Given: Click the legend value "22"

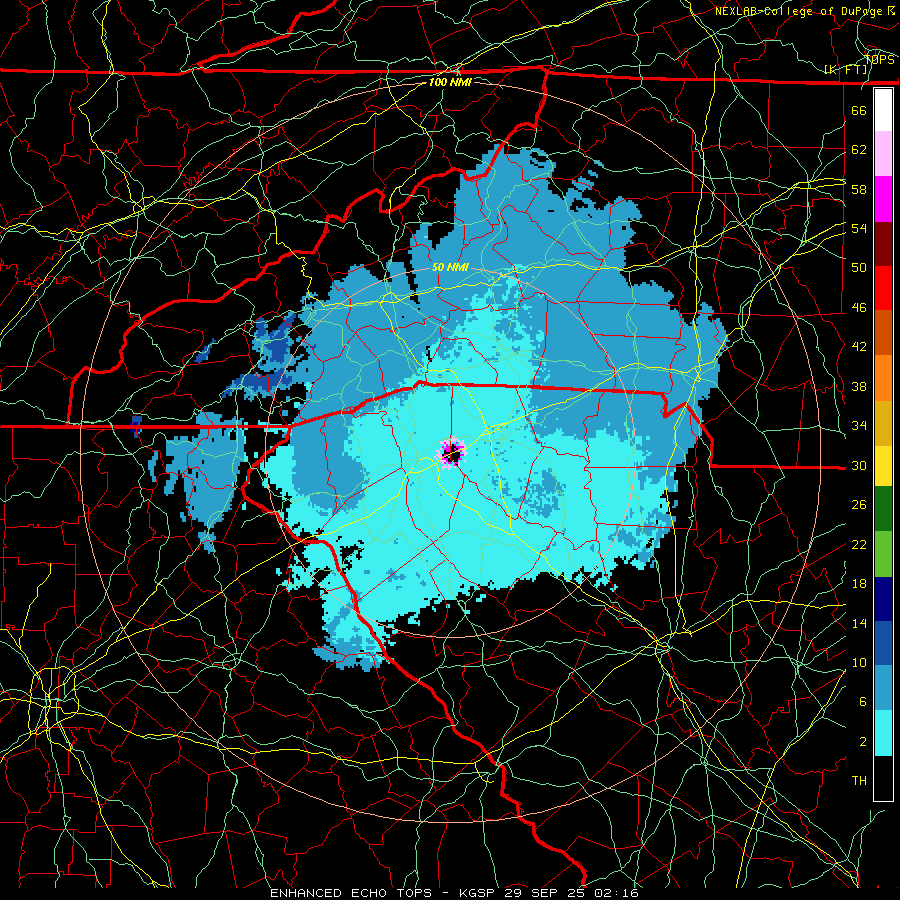Looking at the screenshot, I should (x=859, y=544).
